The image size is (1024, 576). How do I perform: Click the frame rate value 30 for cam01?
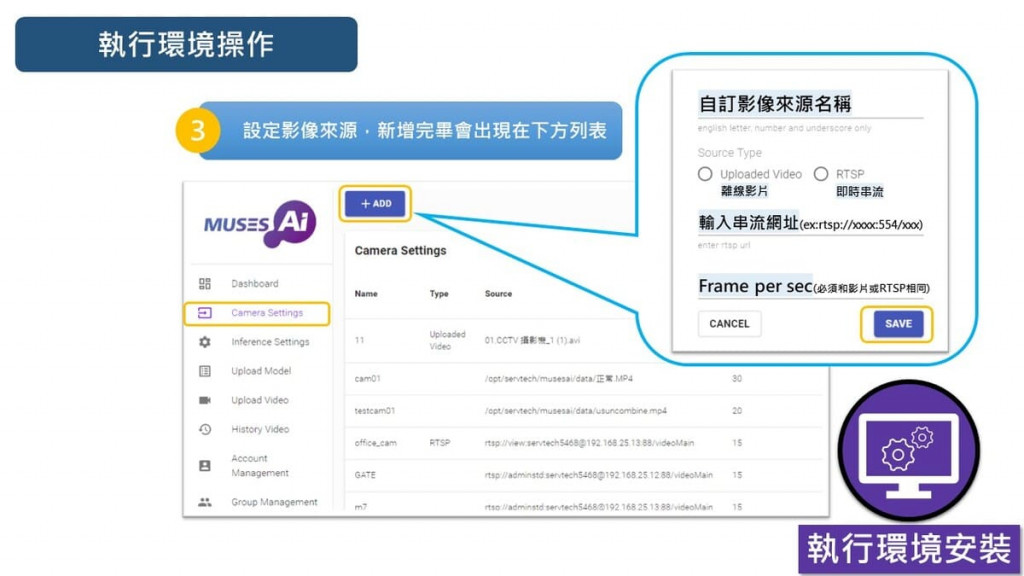[x=737, y=379]
